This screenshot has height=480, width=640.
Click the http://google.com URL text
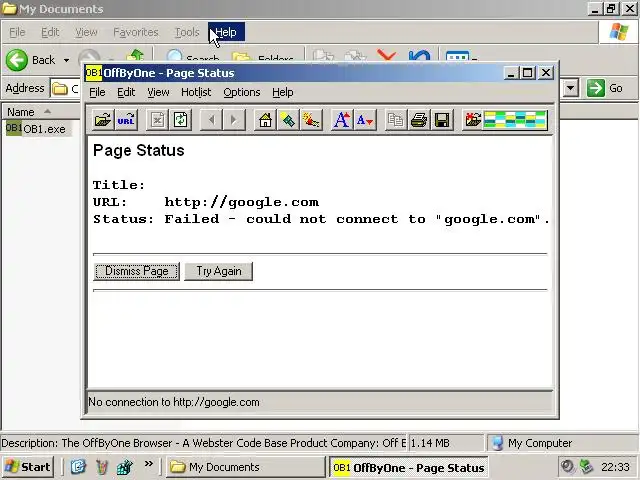[242, 202]
